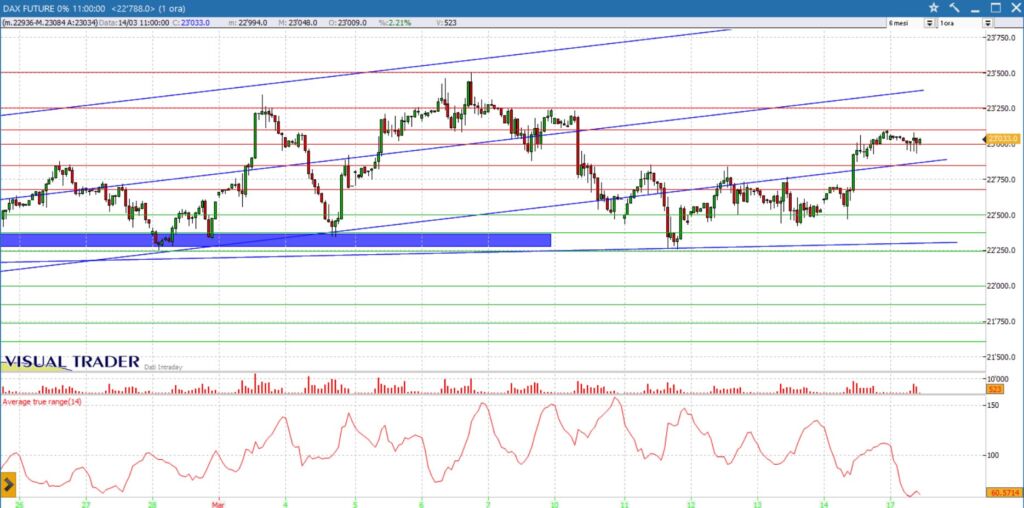This screenshot has width=1024, height=508.
Task: Click the 23'250.0 price axis label
Action: click(1000, 108)
